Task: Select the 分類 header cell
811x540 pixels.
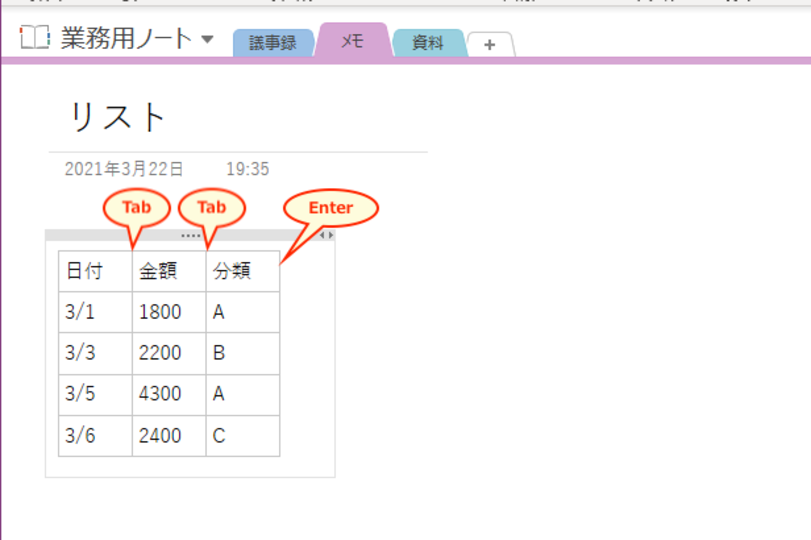Action: (243, 271)
